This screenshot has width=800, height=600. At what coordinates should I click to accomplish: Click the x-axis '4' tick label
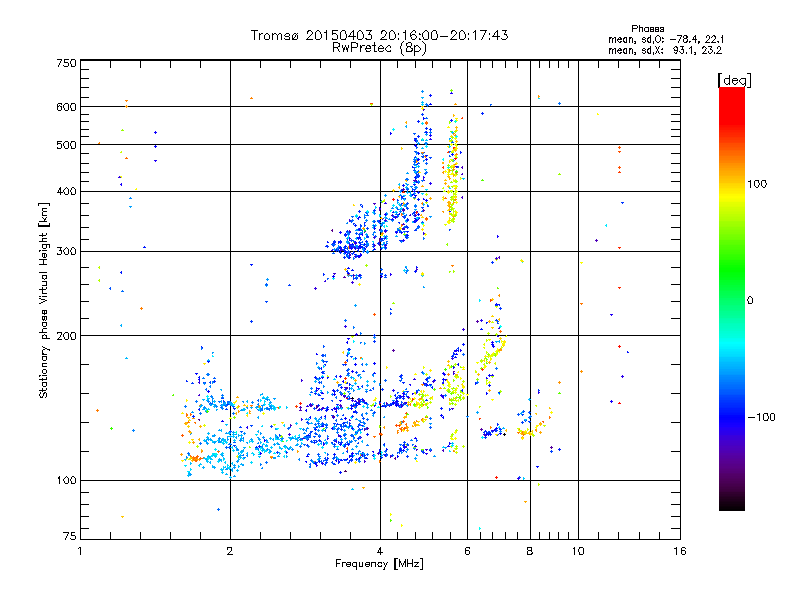pos(380,551)
